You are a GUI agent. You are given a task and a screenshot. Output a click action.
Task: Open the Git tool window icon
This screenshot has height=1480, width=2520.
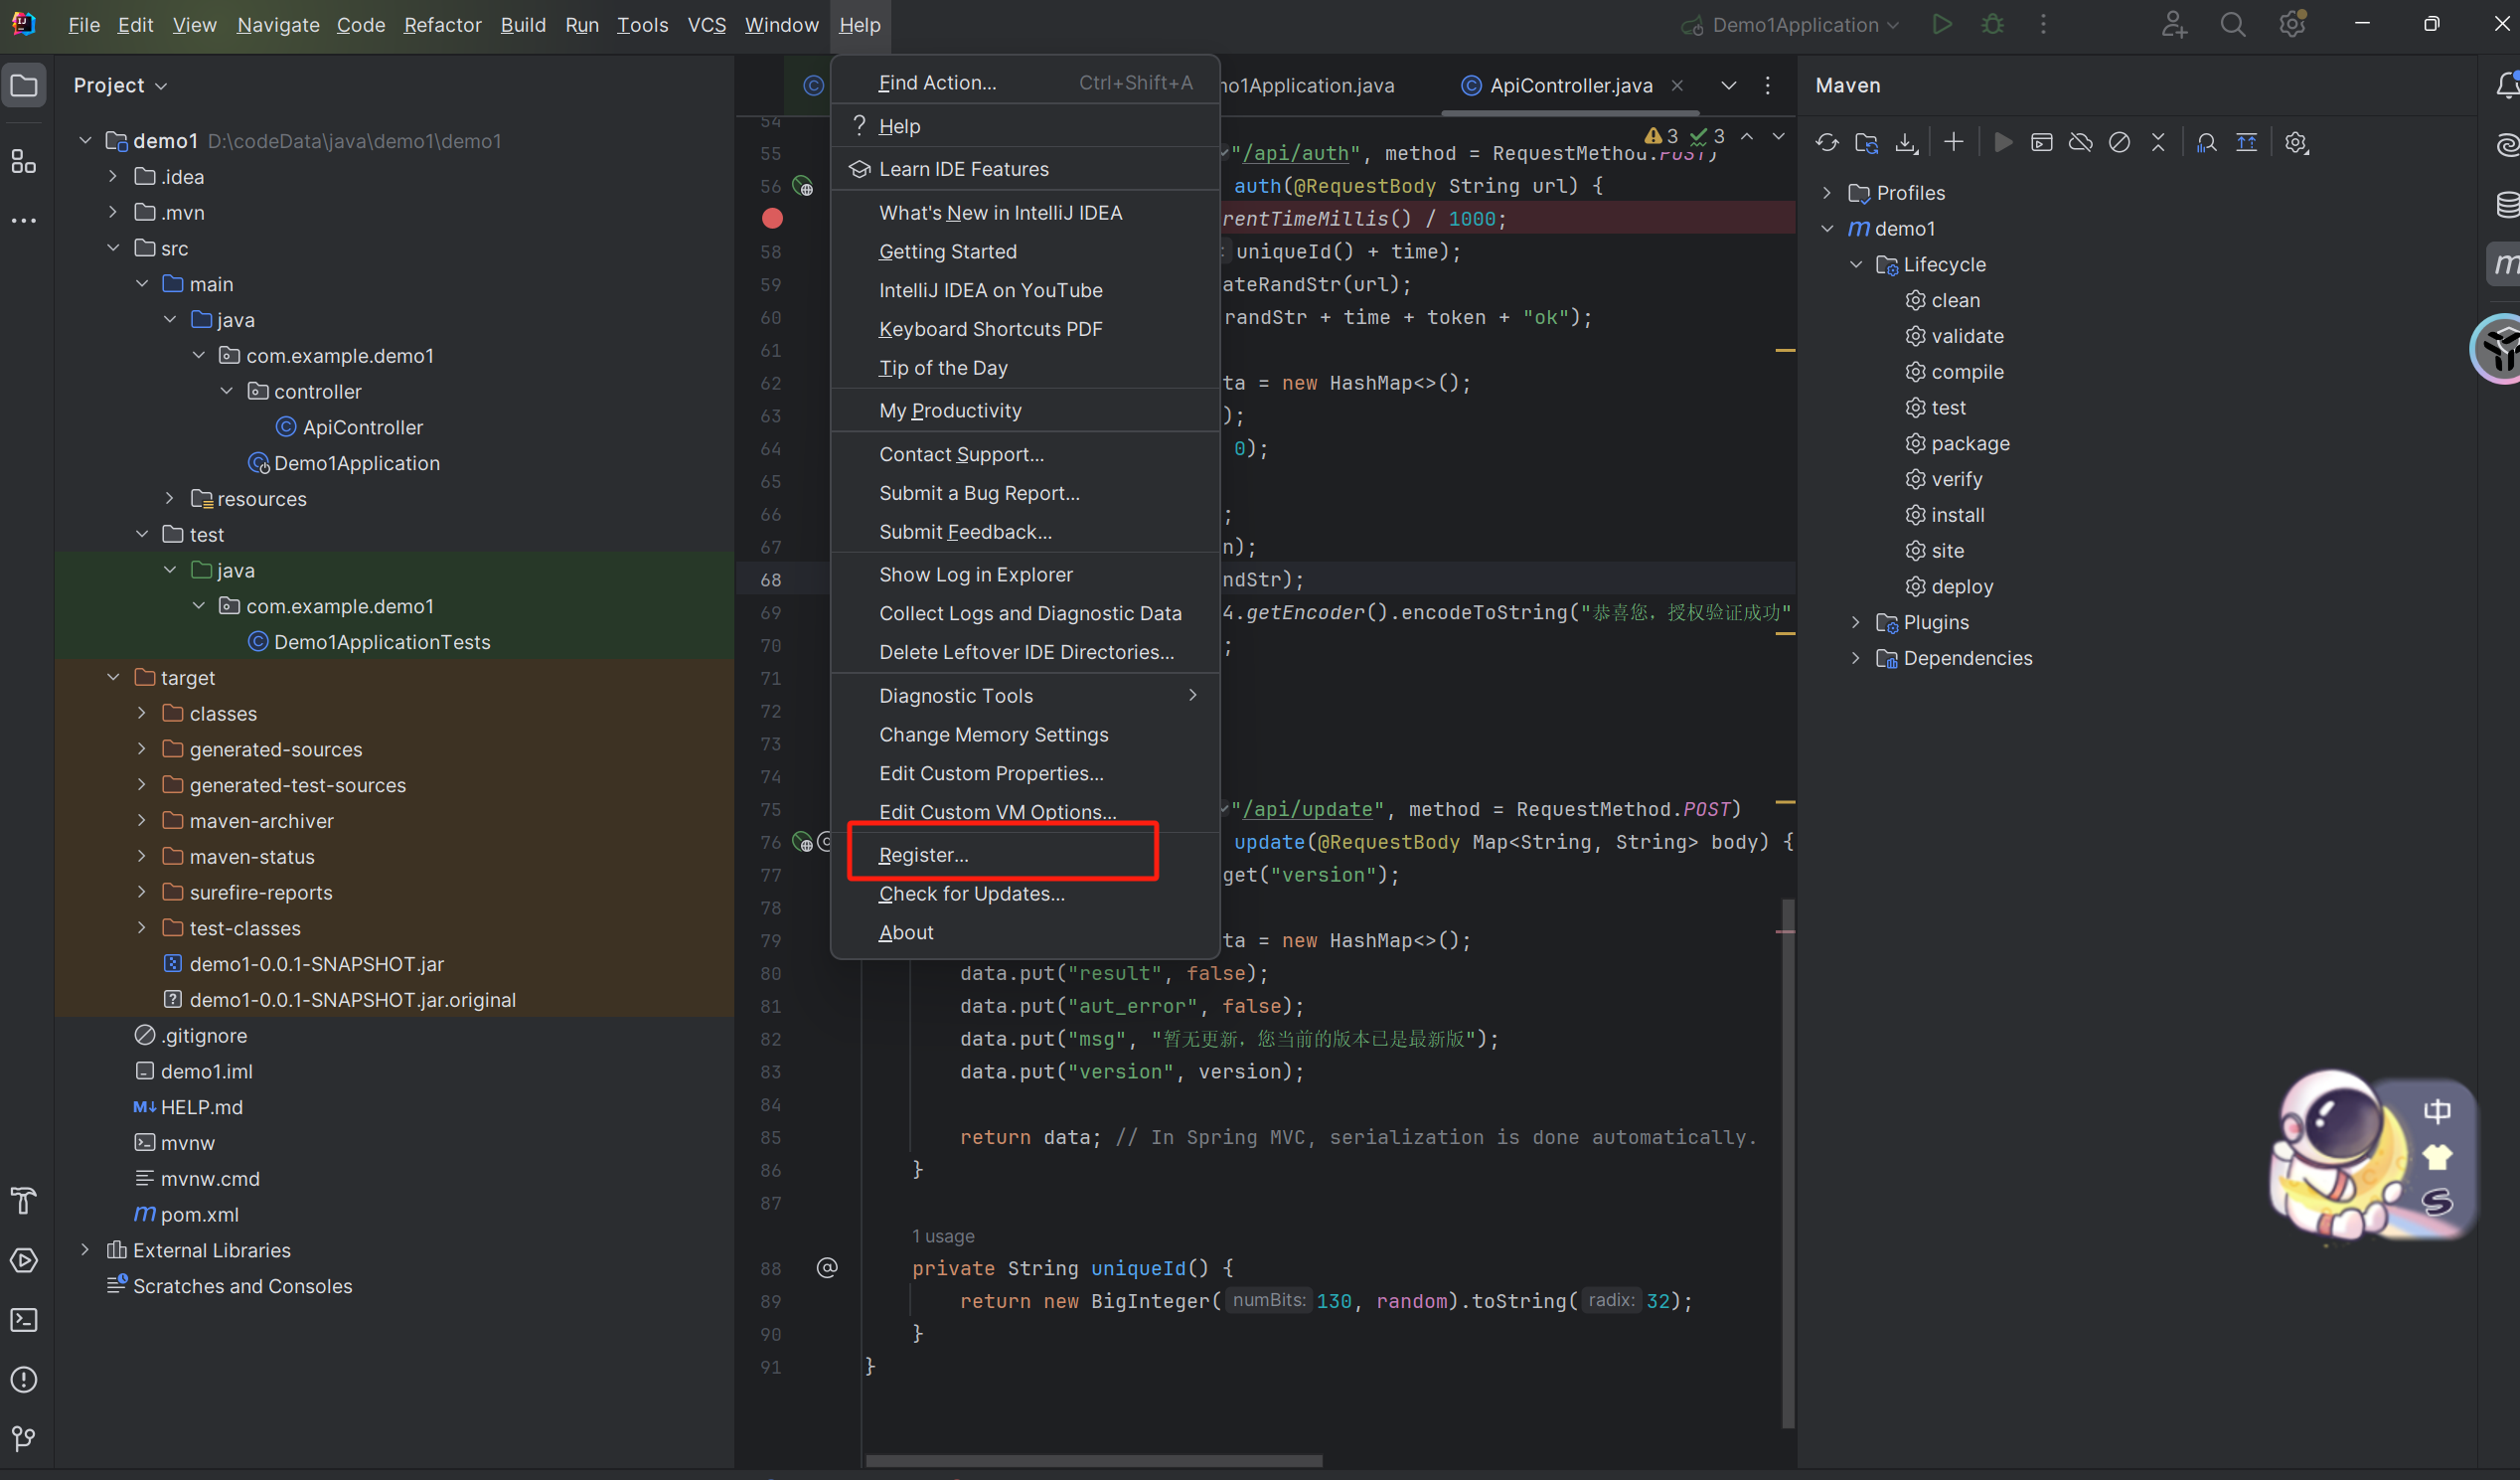tap(24, 1438)
